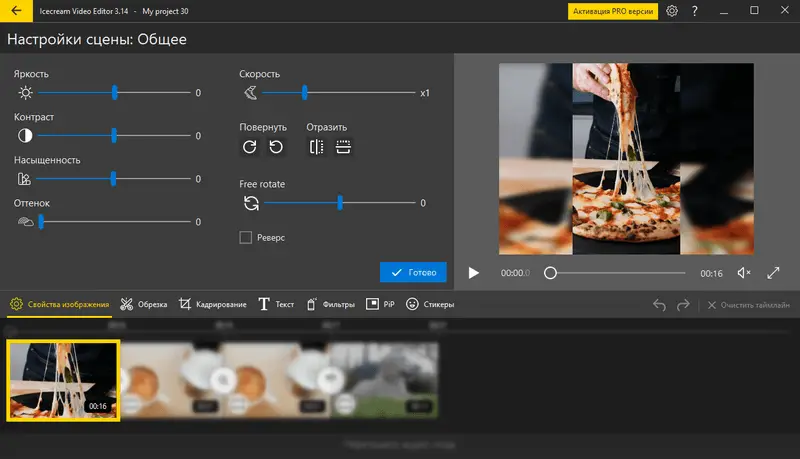
Task: Click the undo arrow icon
Action: coord(659,305)
